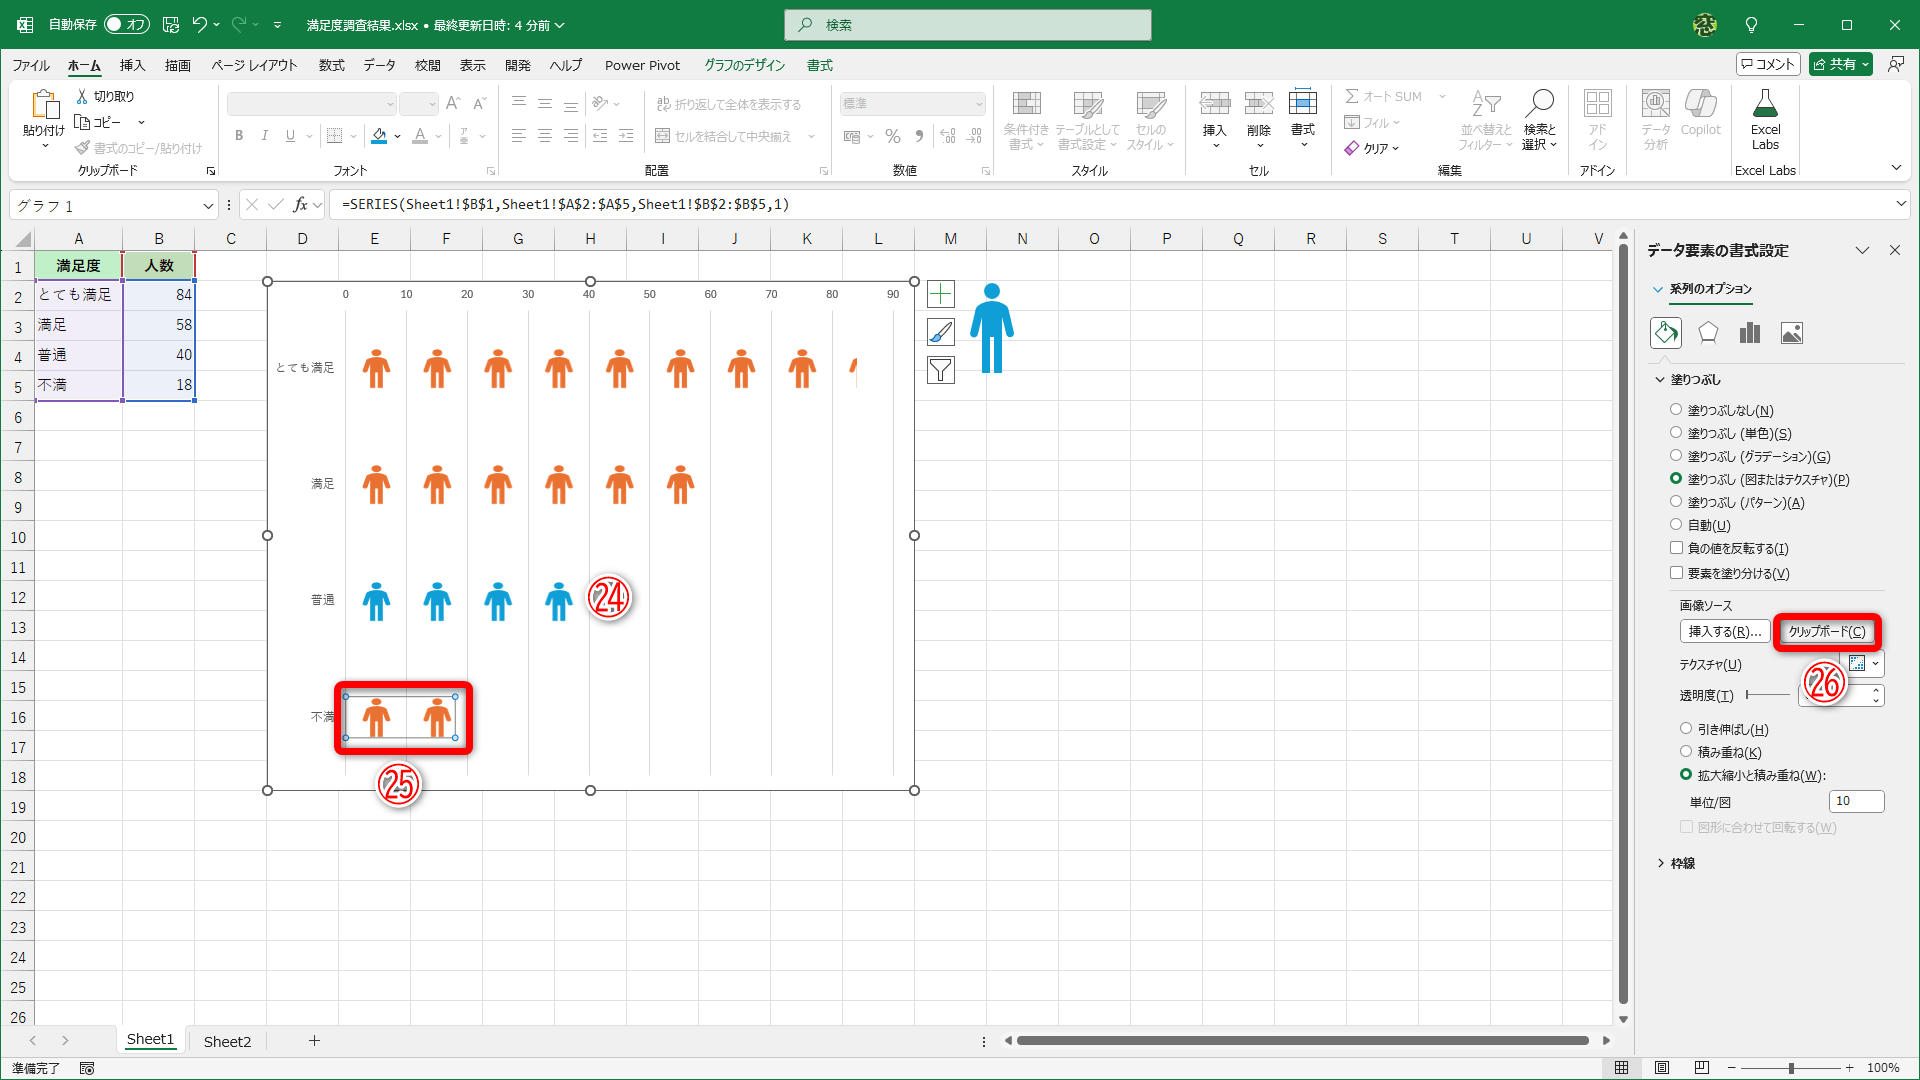Select Fill & Line paint bucket icon
The image size is (1920, 1080).
(1666, 333)
